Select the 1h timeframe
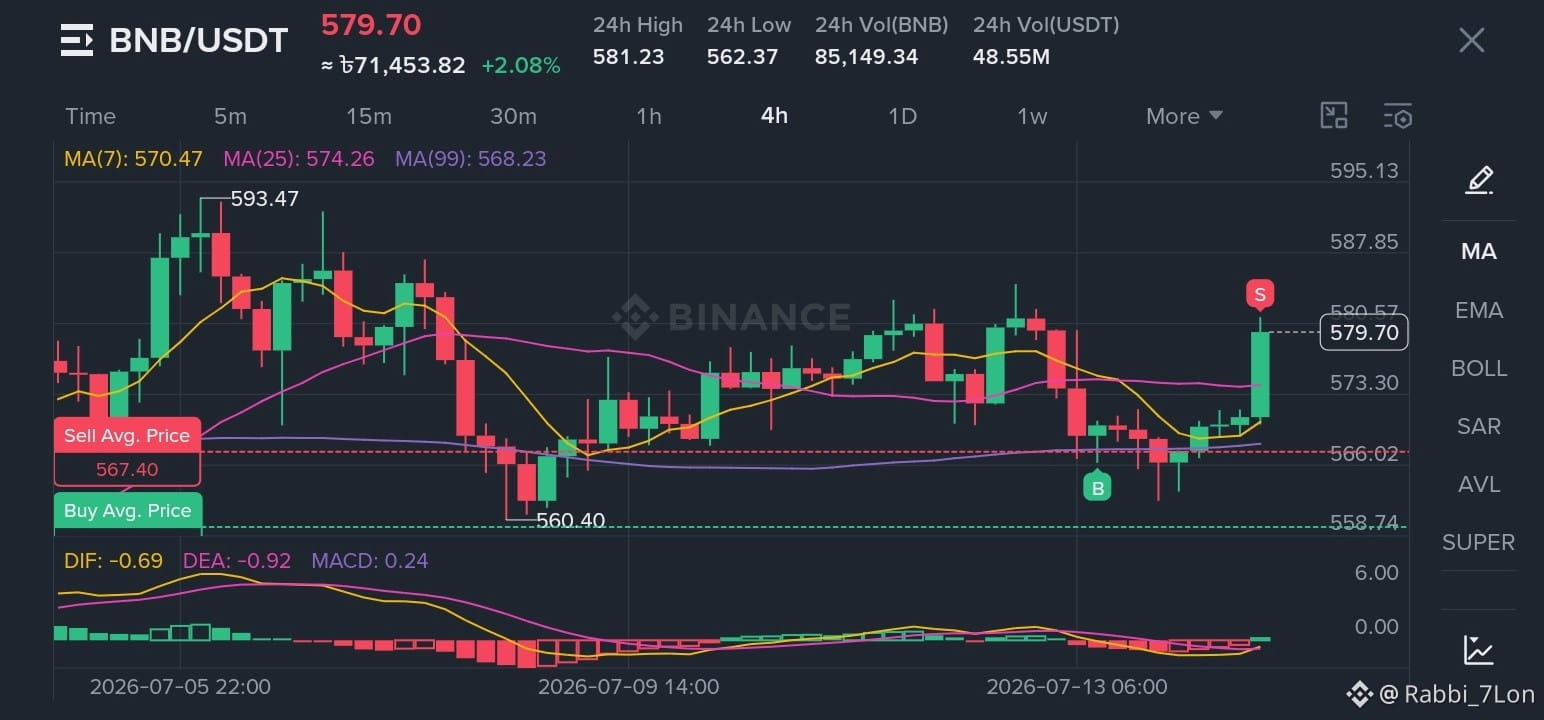 pyautogui.click(x=649, y=116)
